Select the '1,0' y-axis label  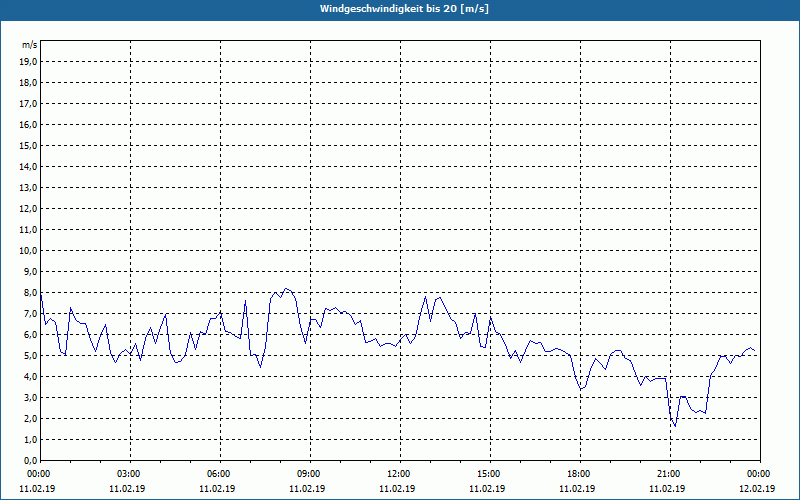click(30, 439)
